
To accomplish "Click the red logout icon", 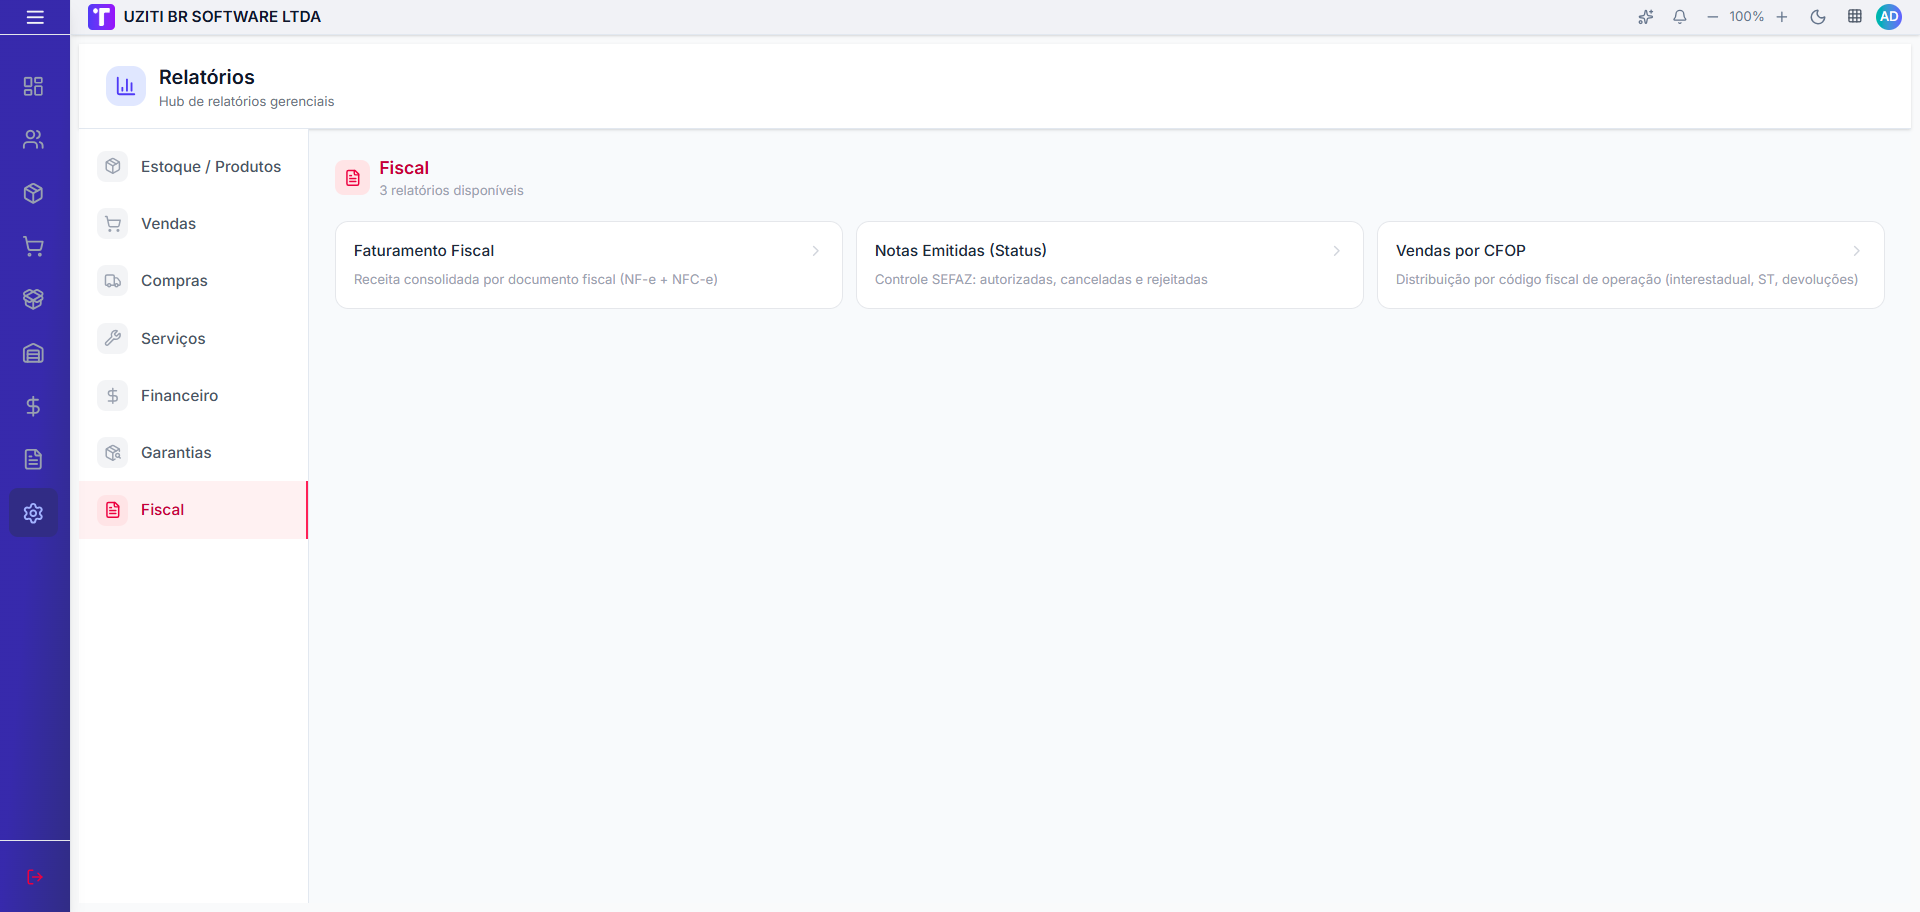I will [x=35, y=877].
